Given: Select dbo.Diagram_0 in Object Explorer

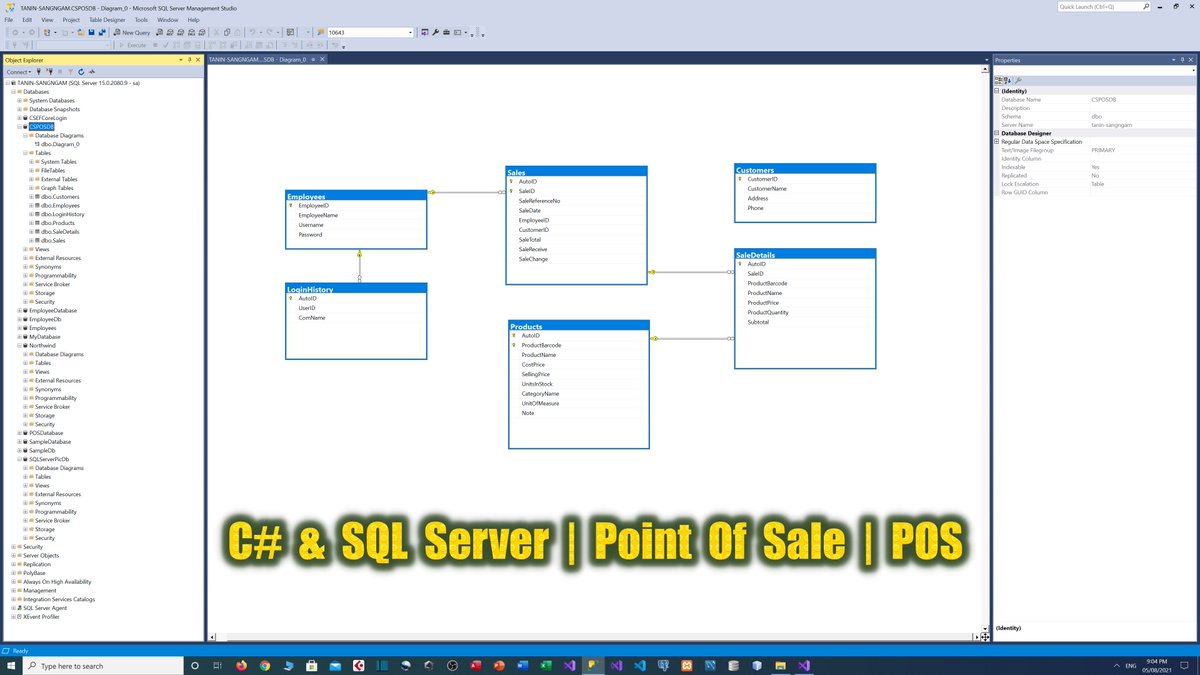Looking at the screenshot, I should pos(60,144).
